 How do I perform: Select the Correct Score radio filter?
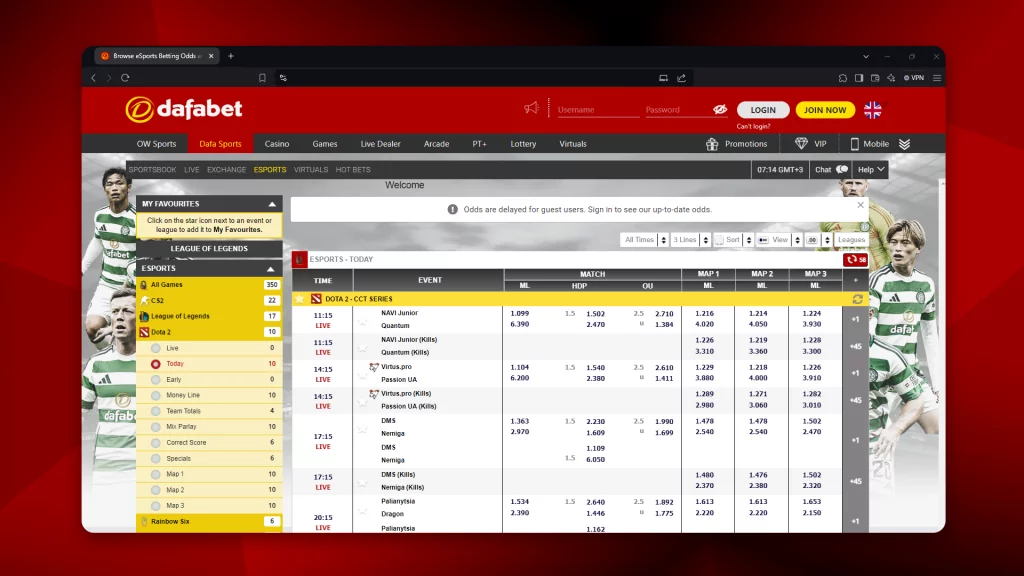tap(155, 443)
